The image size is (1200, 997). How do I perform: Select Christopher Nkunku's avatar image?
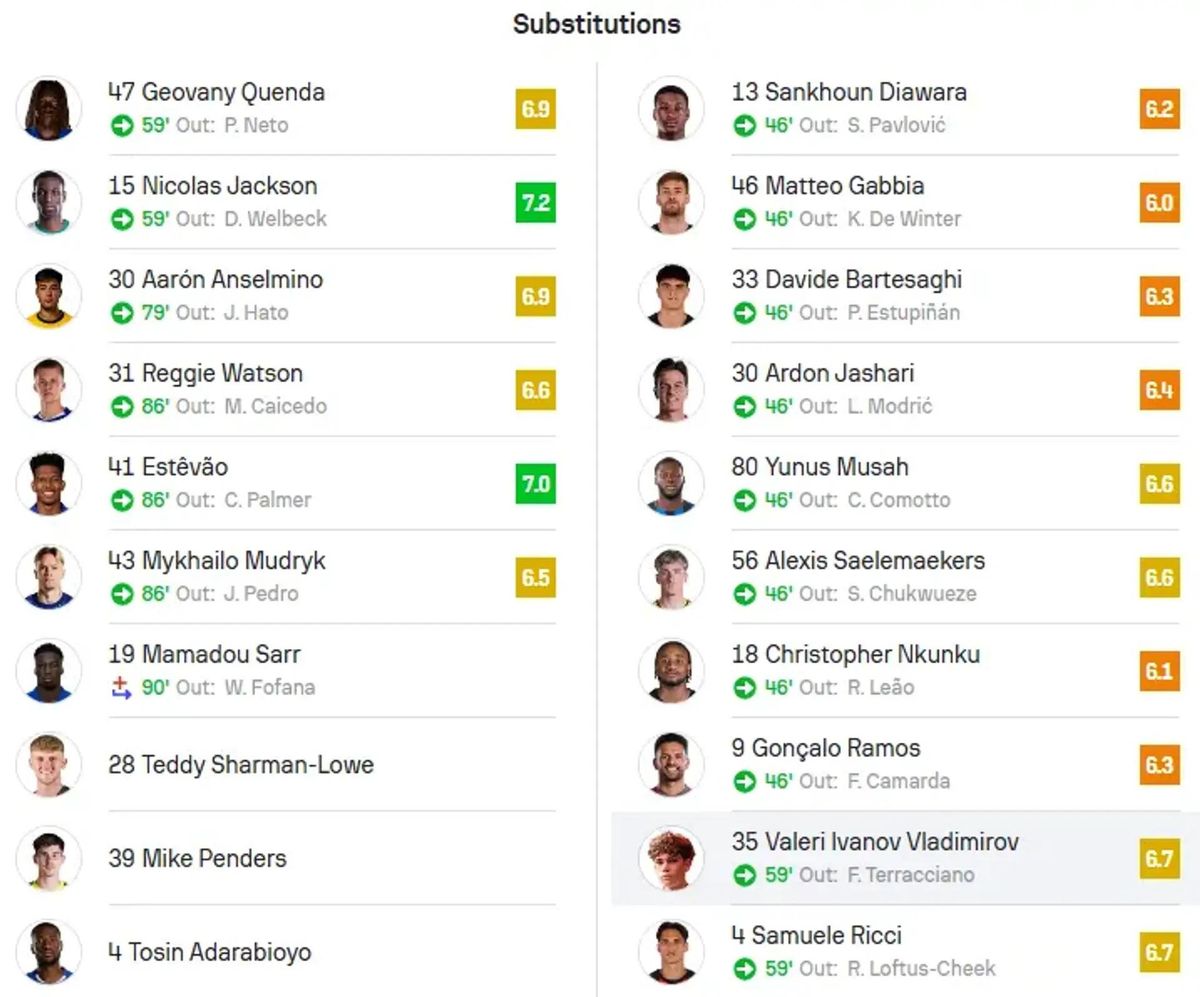tap(671, 671)
